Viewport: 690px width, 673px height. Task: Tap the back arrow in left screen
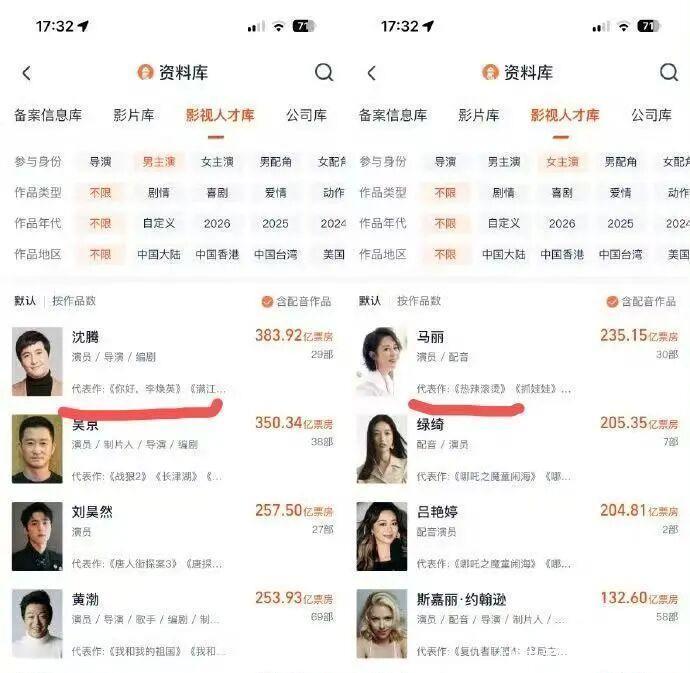27,73
